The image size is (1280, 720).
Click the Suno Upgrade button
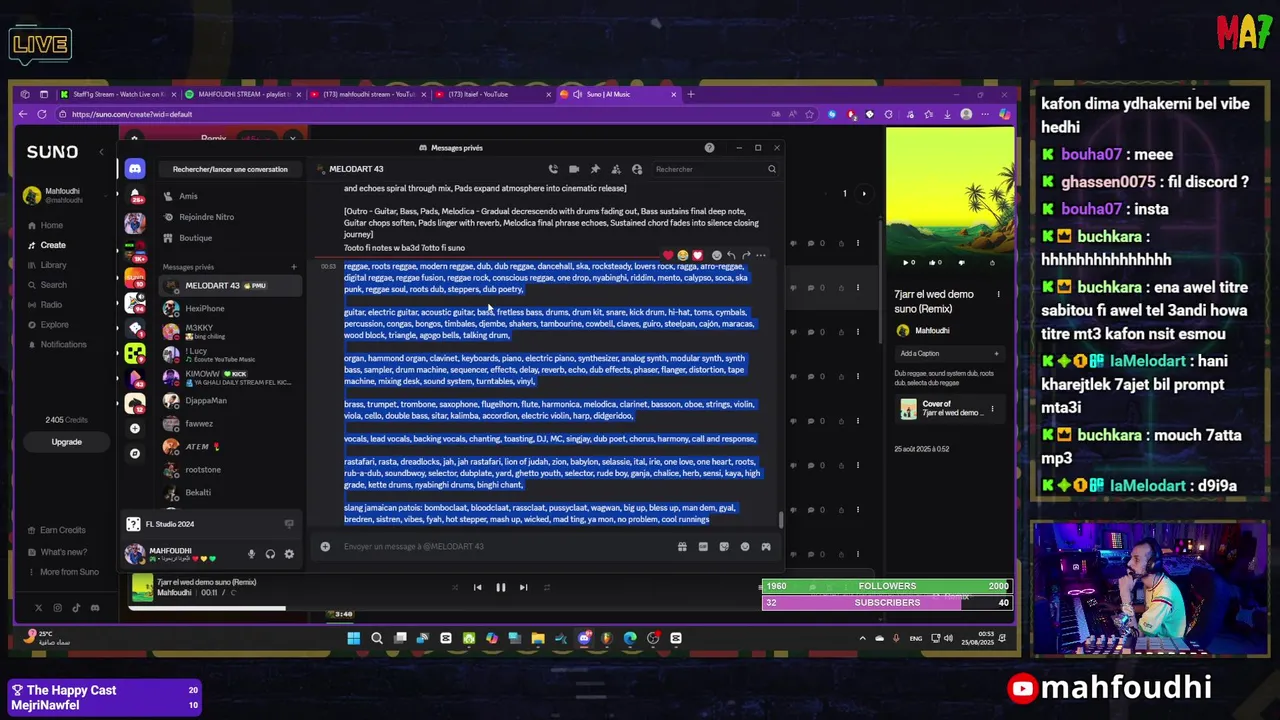tap(66, 442)
